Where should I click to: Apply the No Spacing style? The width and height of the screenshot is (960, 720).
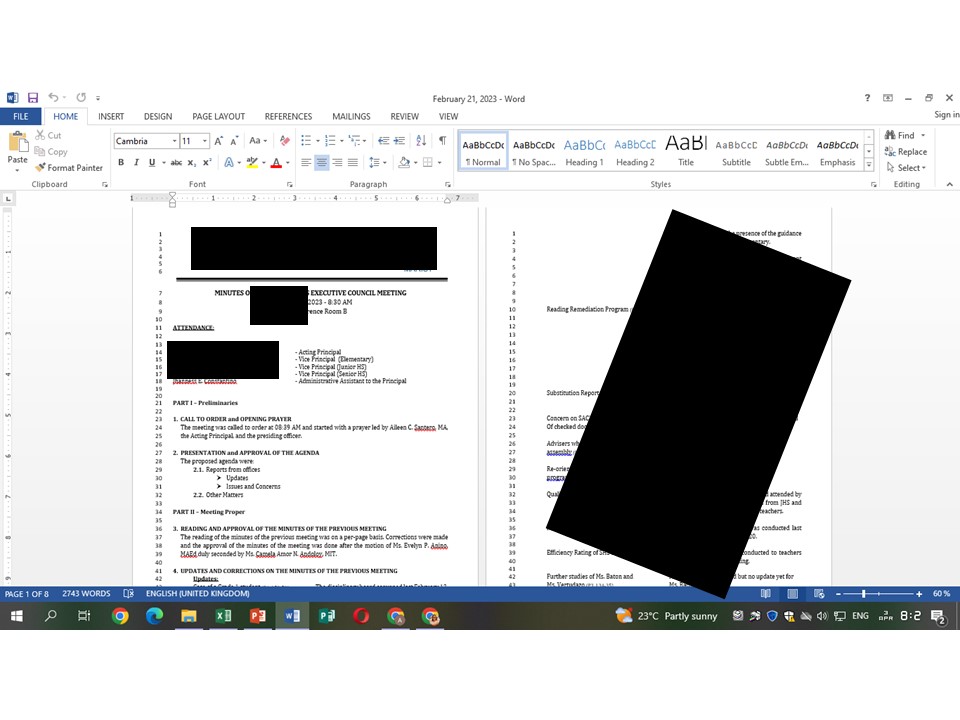534,151
